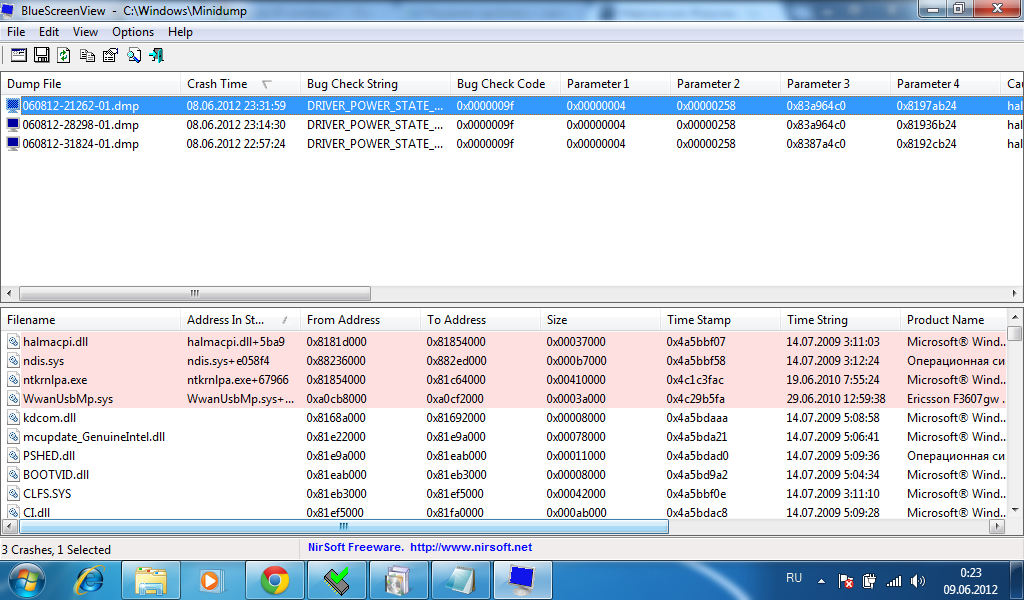Click the Save Selected Items floppy icon
The width and height of the screenshot is (1024, 600).
tap(42, 55)
